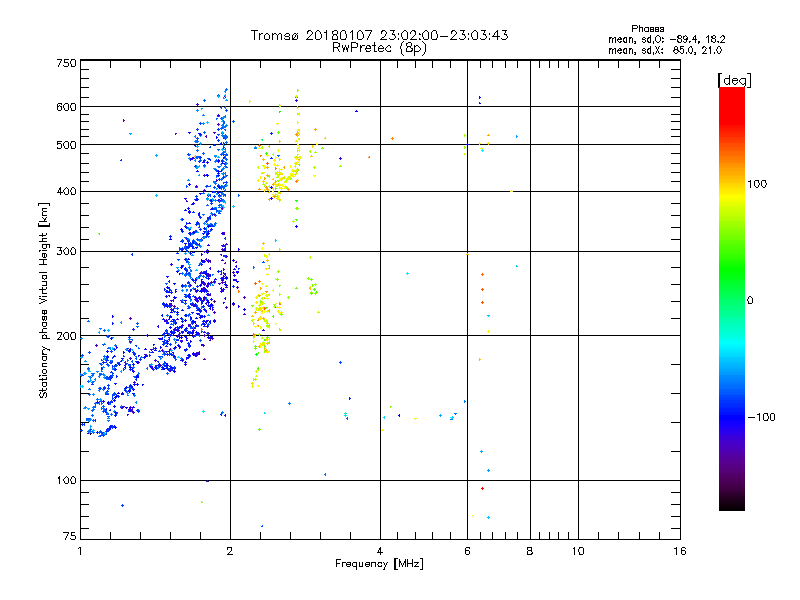Click the 'mean, sd,O: -89.4, 18.2' text
The image size is (800, 600).
click(x=666, y=39)
